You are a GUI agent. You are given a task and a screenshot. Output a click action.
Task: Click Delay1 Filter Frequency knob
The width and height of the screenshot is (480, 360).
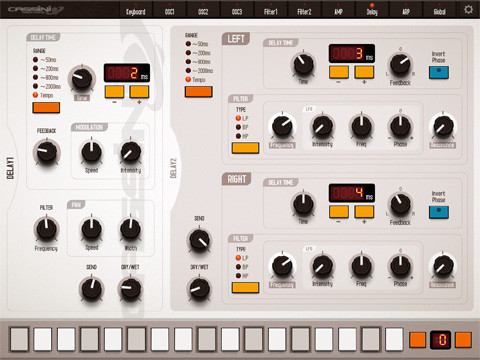47,229
